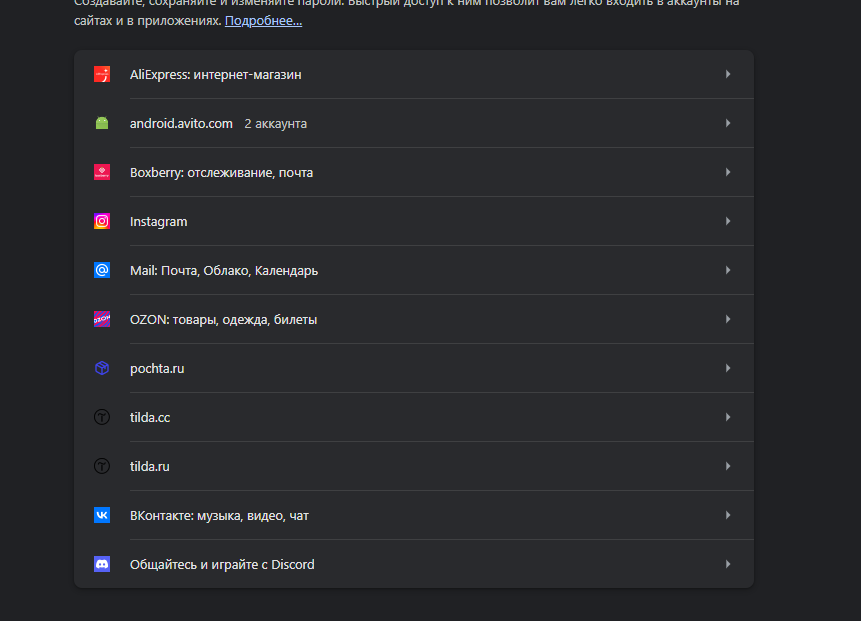Expand the Boxberry entry arrow
The width and height of the screenshot is (861, 621).
(x=728, y=172)
